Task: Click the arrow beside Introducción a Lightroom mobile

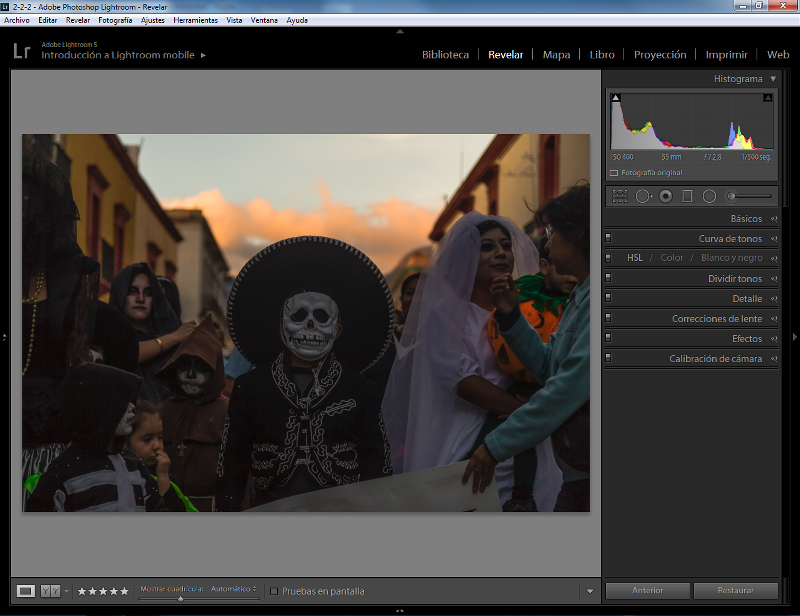Action: click(x=203, y=55)
